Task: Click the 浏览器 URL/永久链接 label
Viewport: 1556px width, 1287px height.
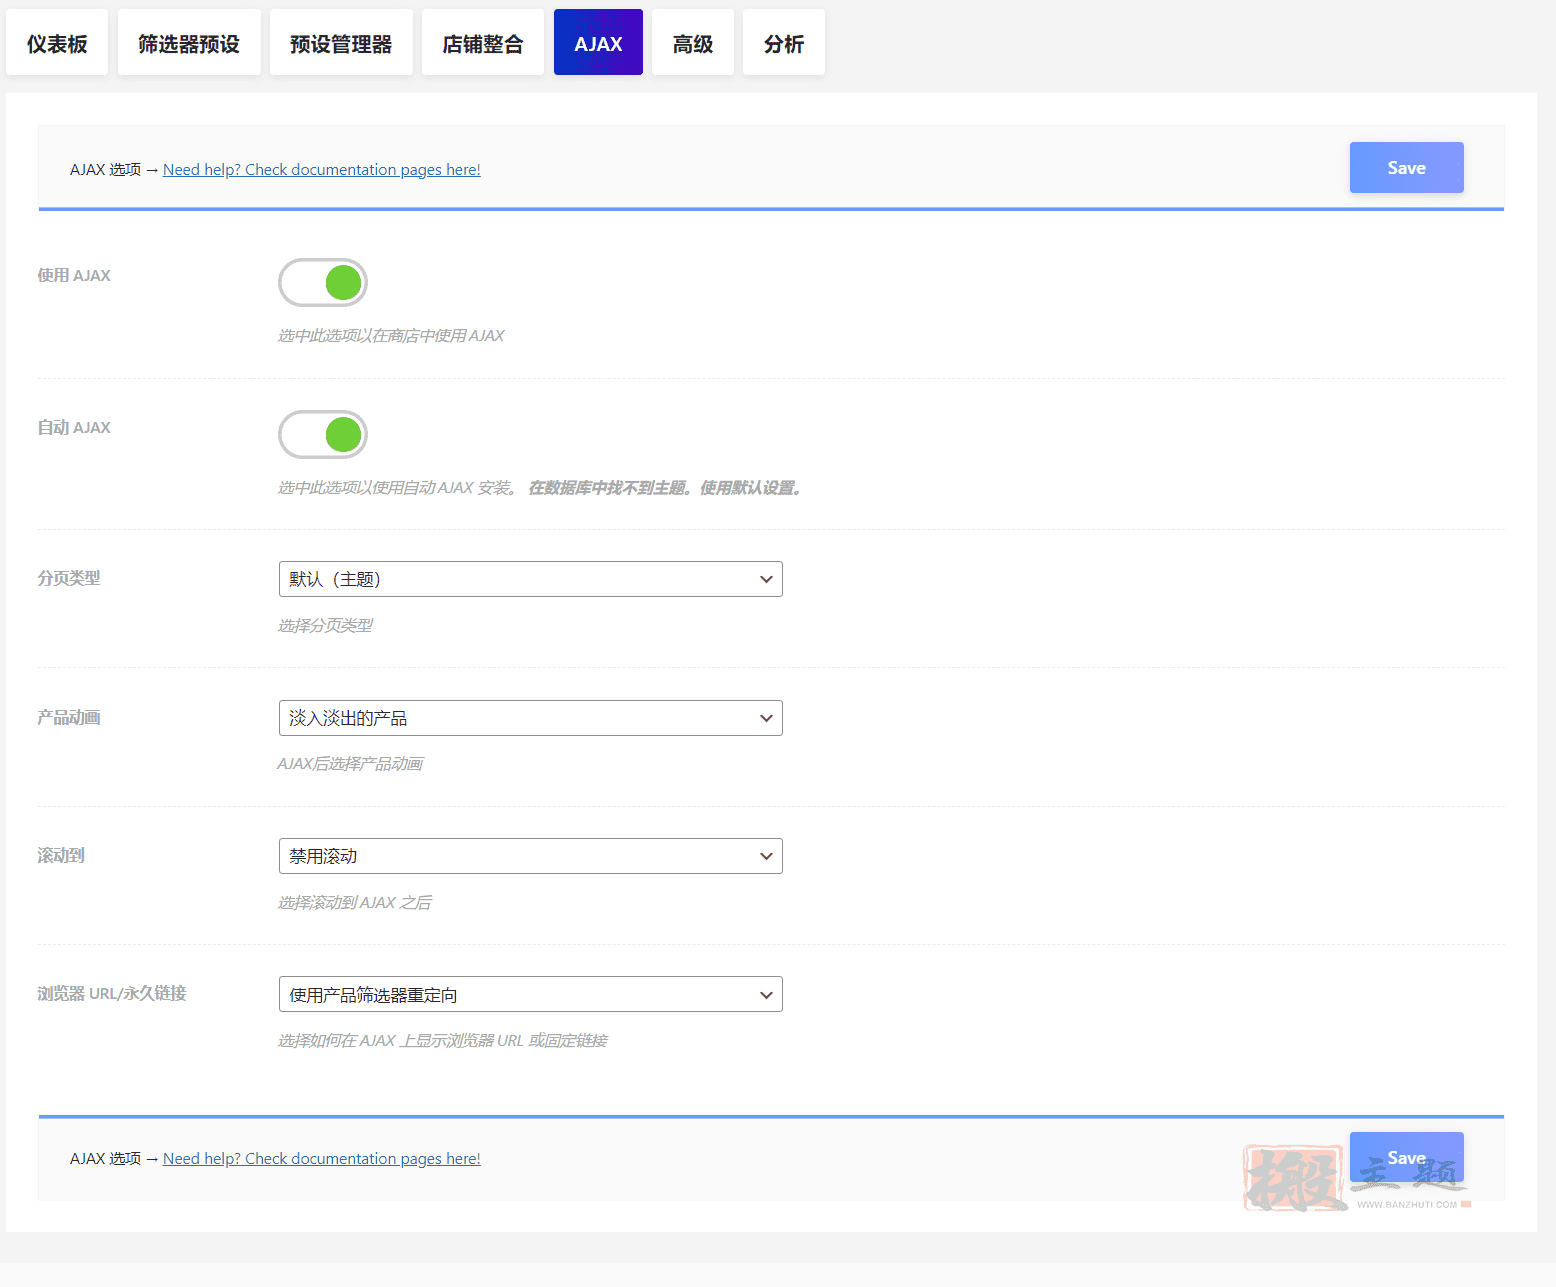Action: (112, 994)
